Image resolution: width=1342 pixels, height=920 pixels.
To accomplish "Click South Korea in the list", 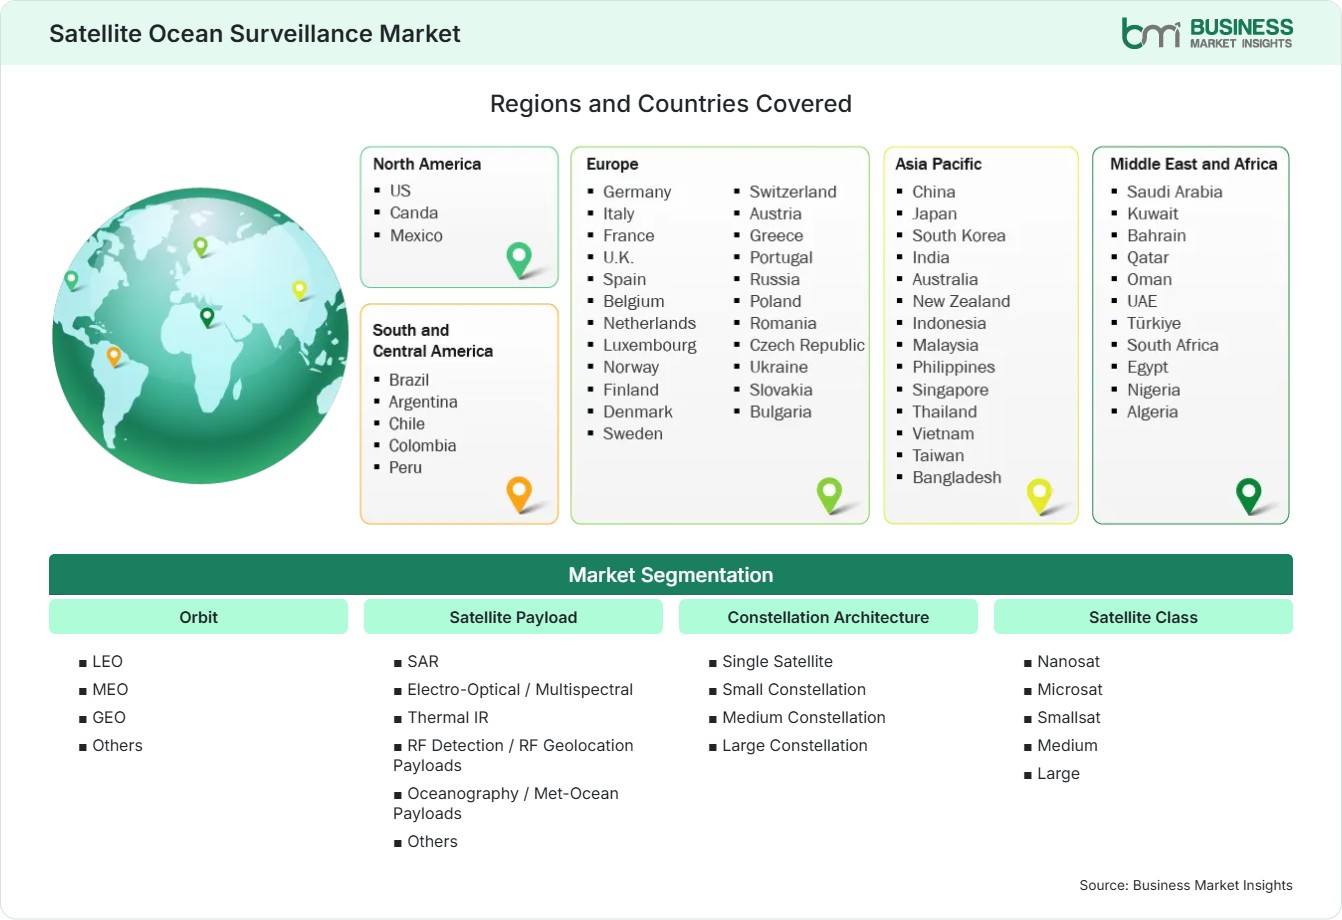I will pos(959,236).
